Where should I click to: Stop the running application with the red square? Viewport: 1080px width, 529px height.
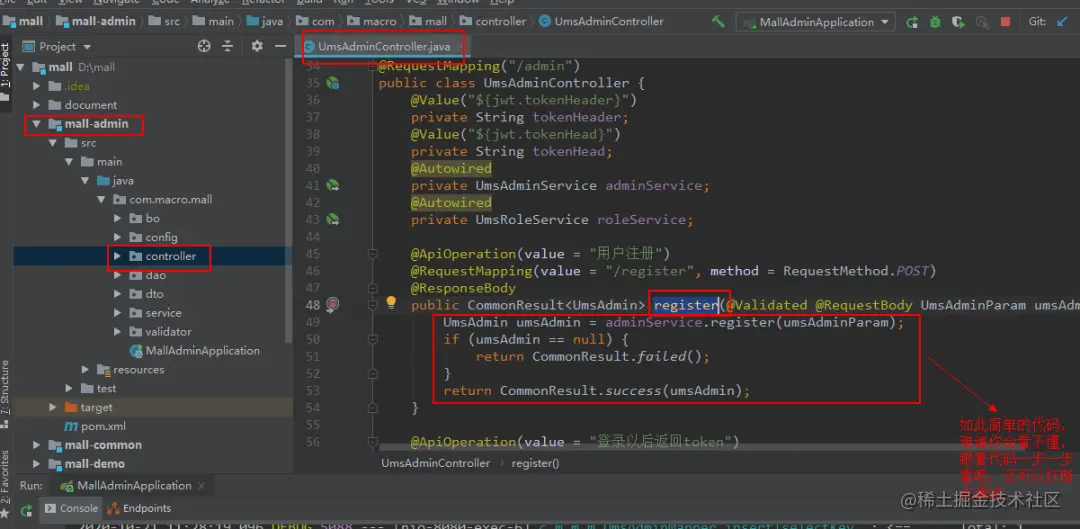(1006, 22)
